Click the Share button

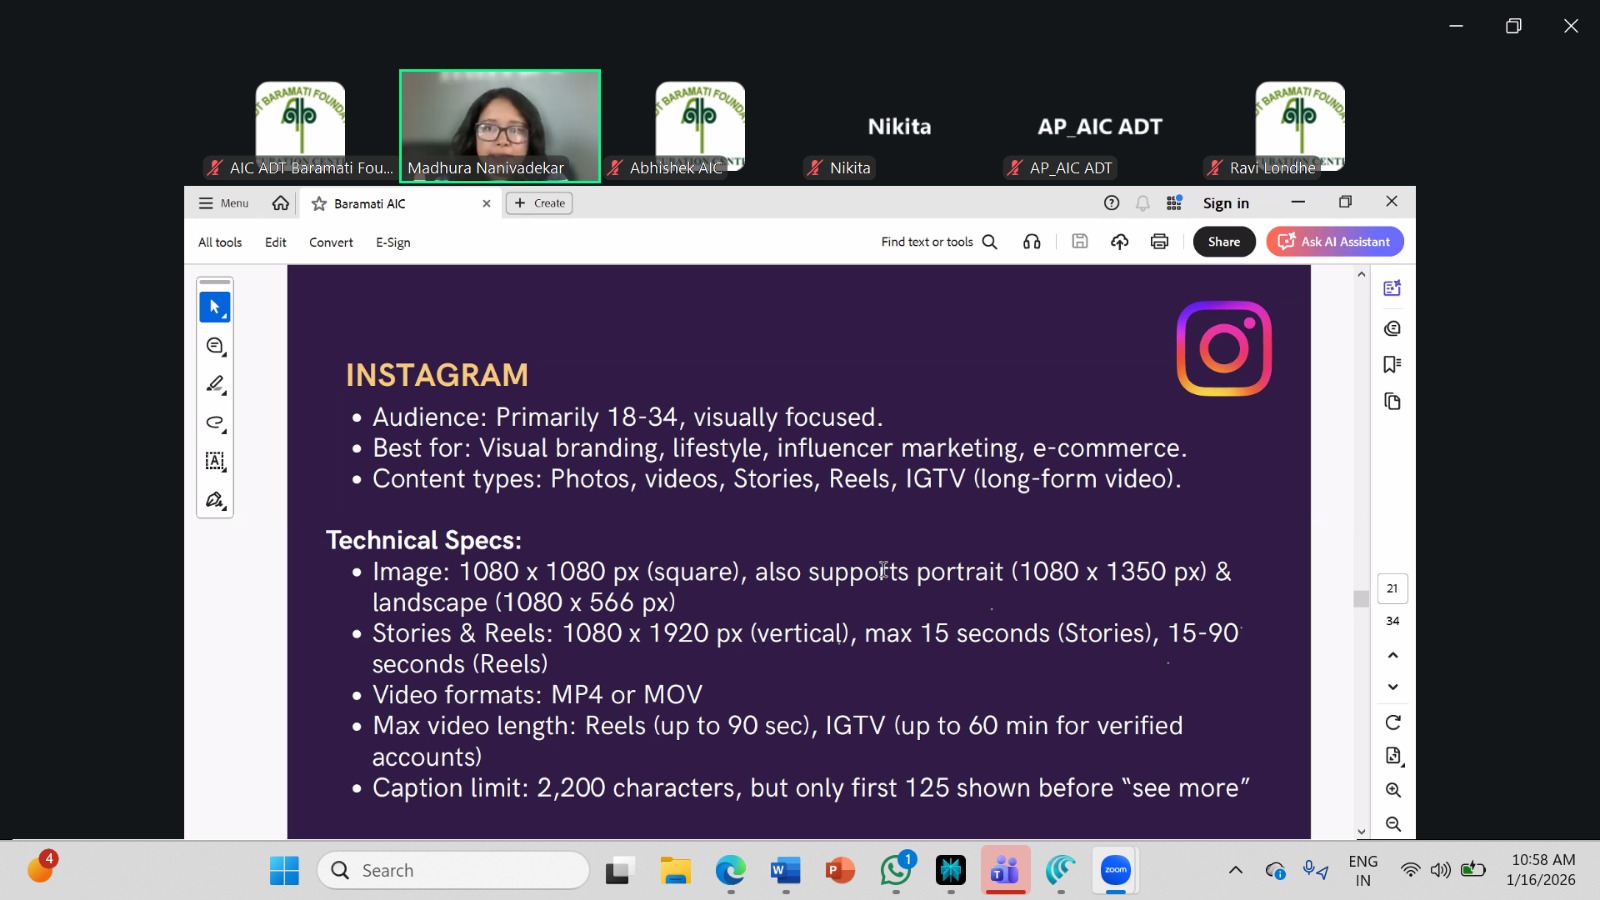[1223, 242]
